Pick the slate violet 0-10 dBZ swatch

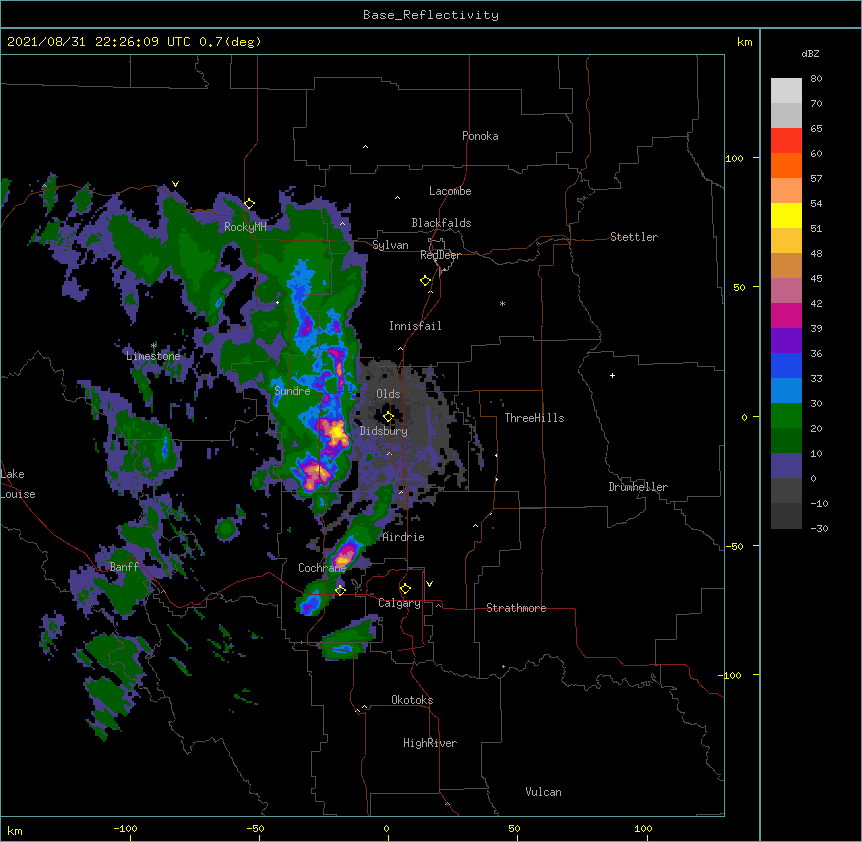tap(786, 466)
